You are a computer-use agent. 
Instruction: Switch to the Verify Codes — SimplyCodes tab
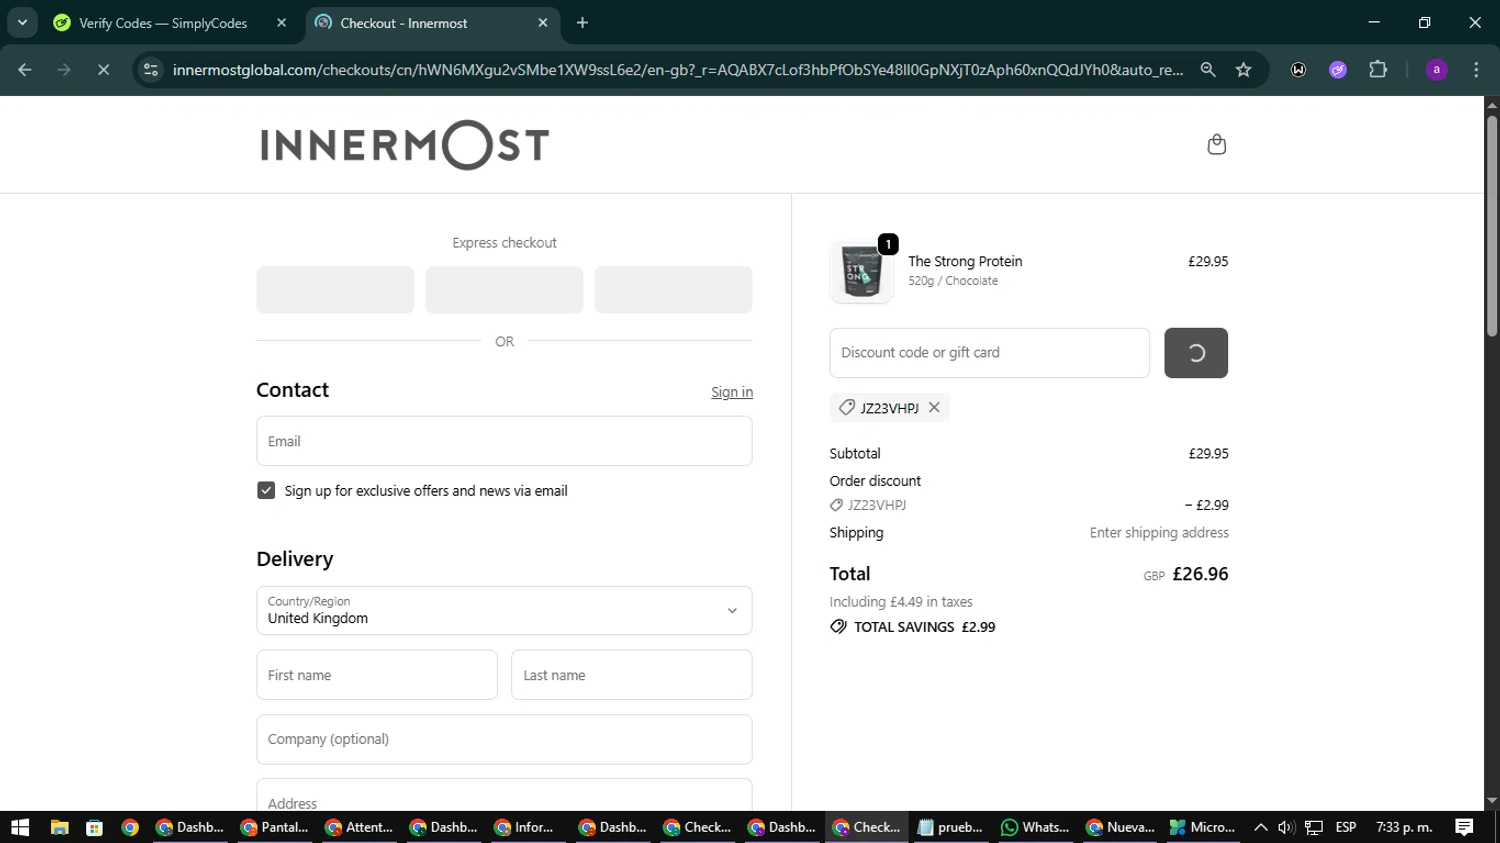point(163,23)
